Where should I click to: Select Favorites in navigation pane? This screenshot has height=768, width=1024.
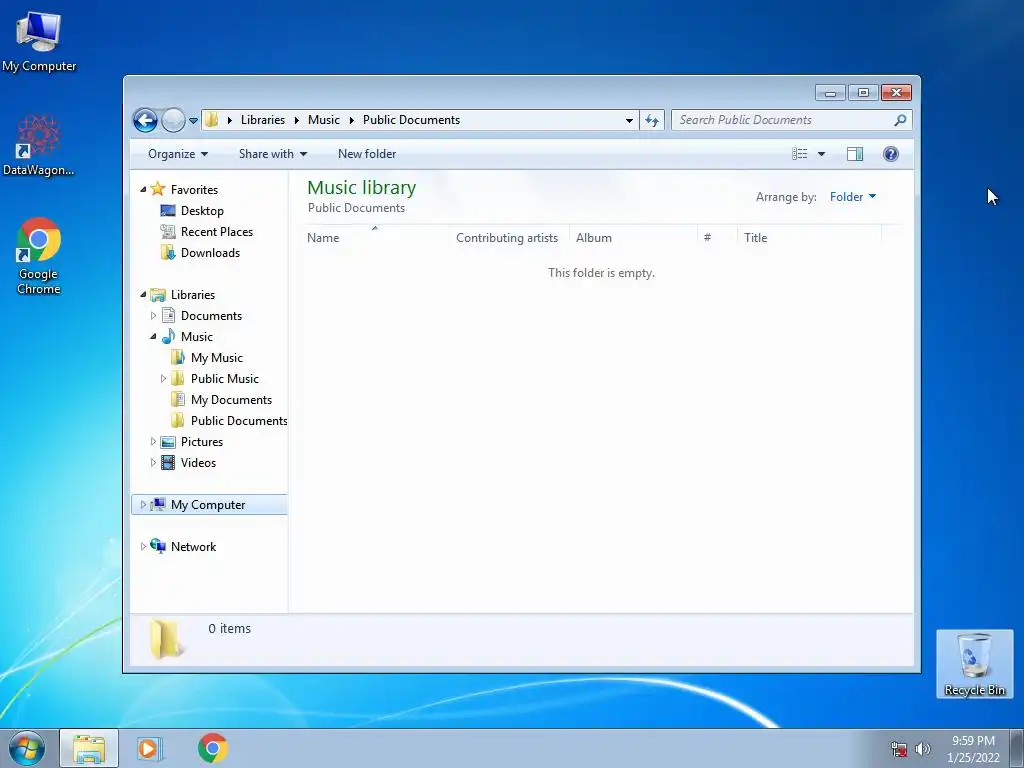[194, 190]
